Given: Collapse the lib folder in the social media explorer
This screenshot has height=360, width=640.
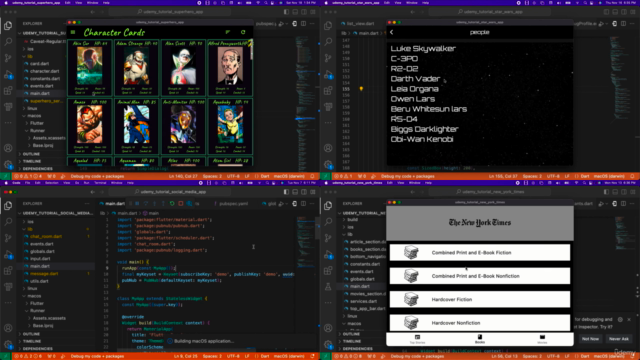Looking at the screenshot, I should (30, 229).
